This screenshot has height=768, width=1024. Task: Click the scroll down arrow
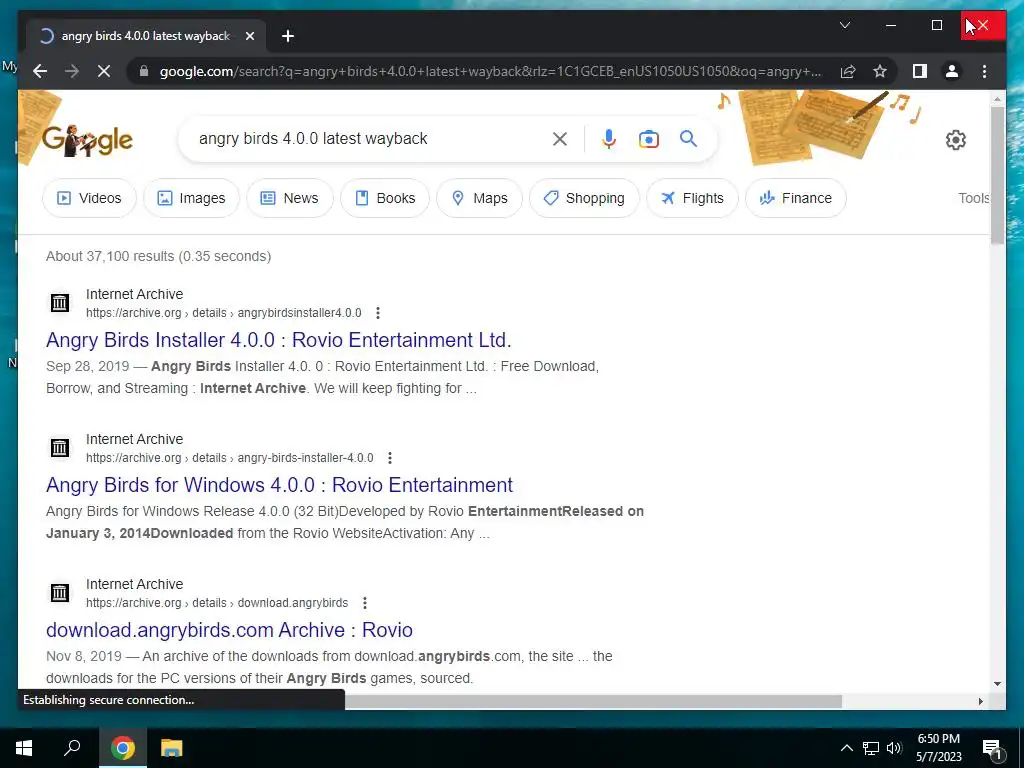997,684
